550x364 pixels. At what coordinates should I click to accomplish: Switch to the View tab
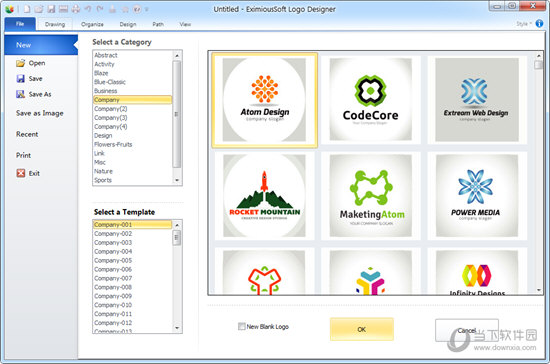tap(185, 24)
